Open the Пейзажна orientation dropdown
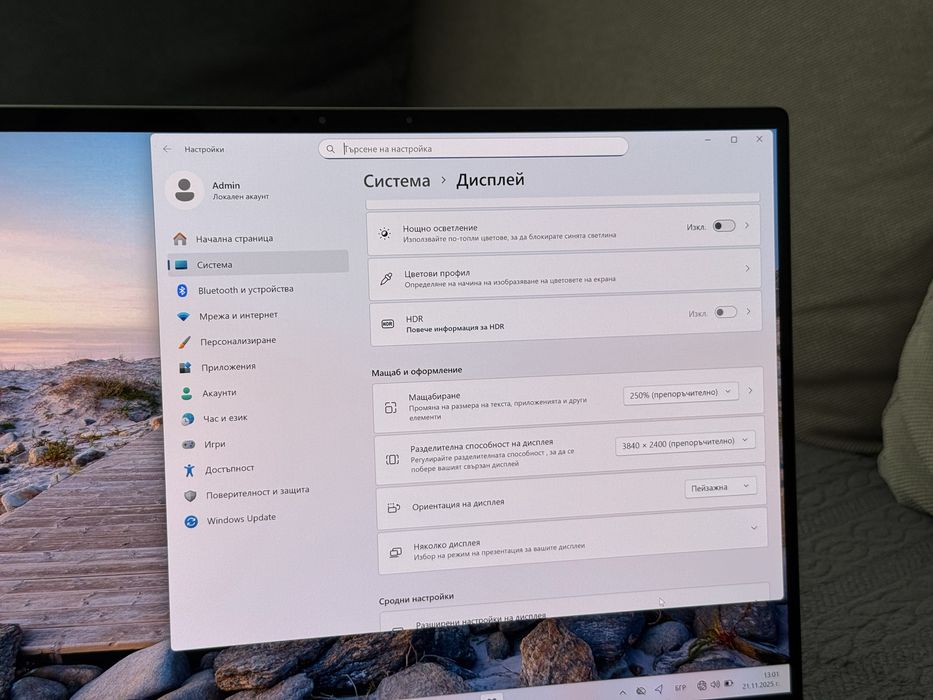 pyautogui.click(x=721, y=487)
